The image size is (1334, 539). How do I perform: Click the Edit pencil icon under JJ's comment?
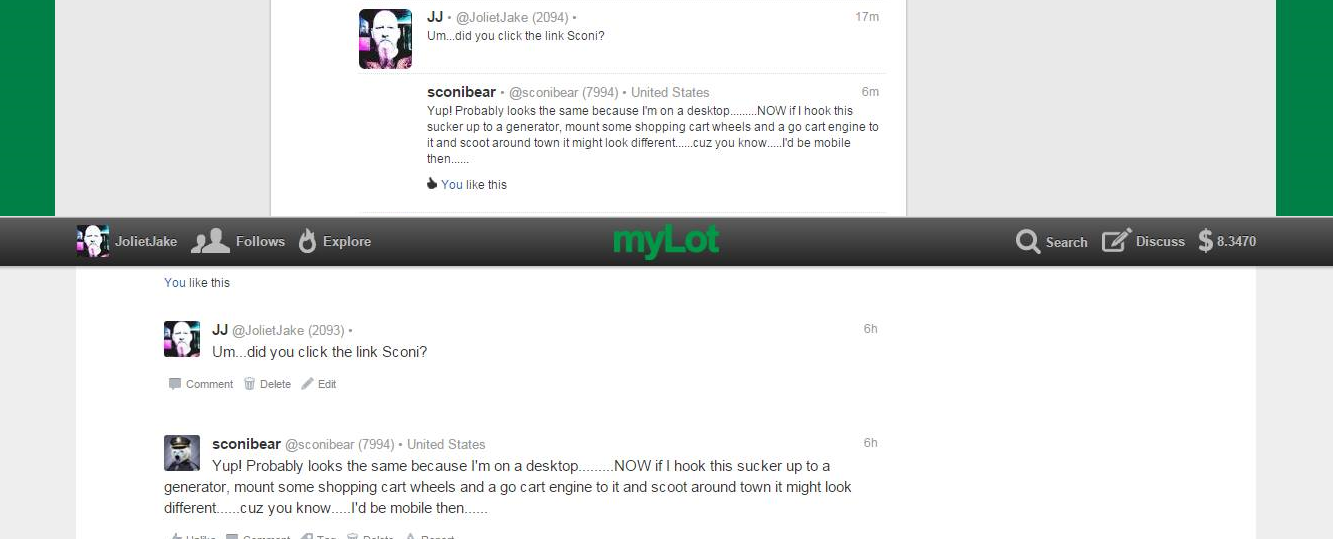[x=307, y=384]
